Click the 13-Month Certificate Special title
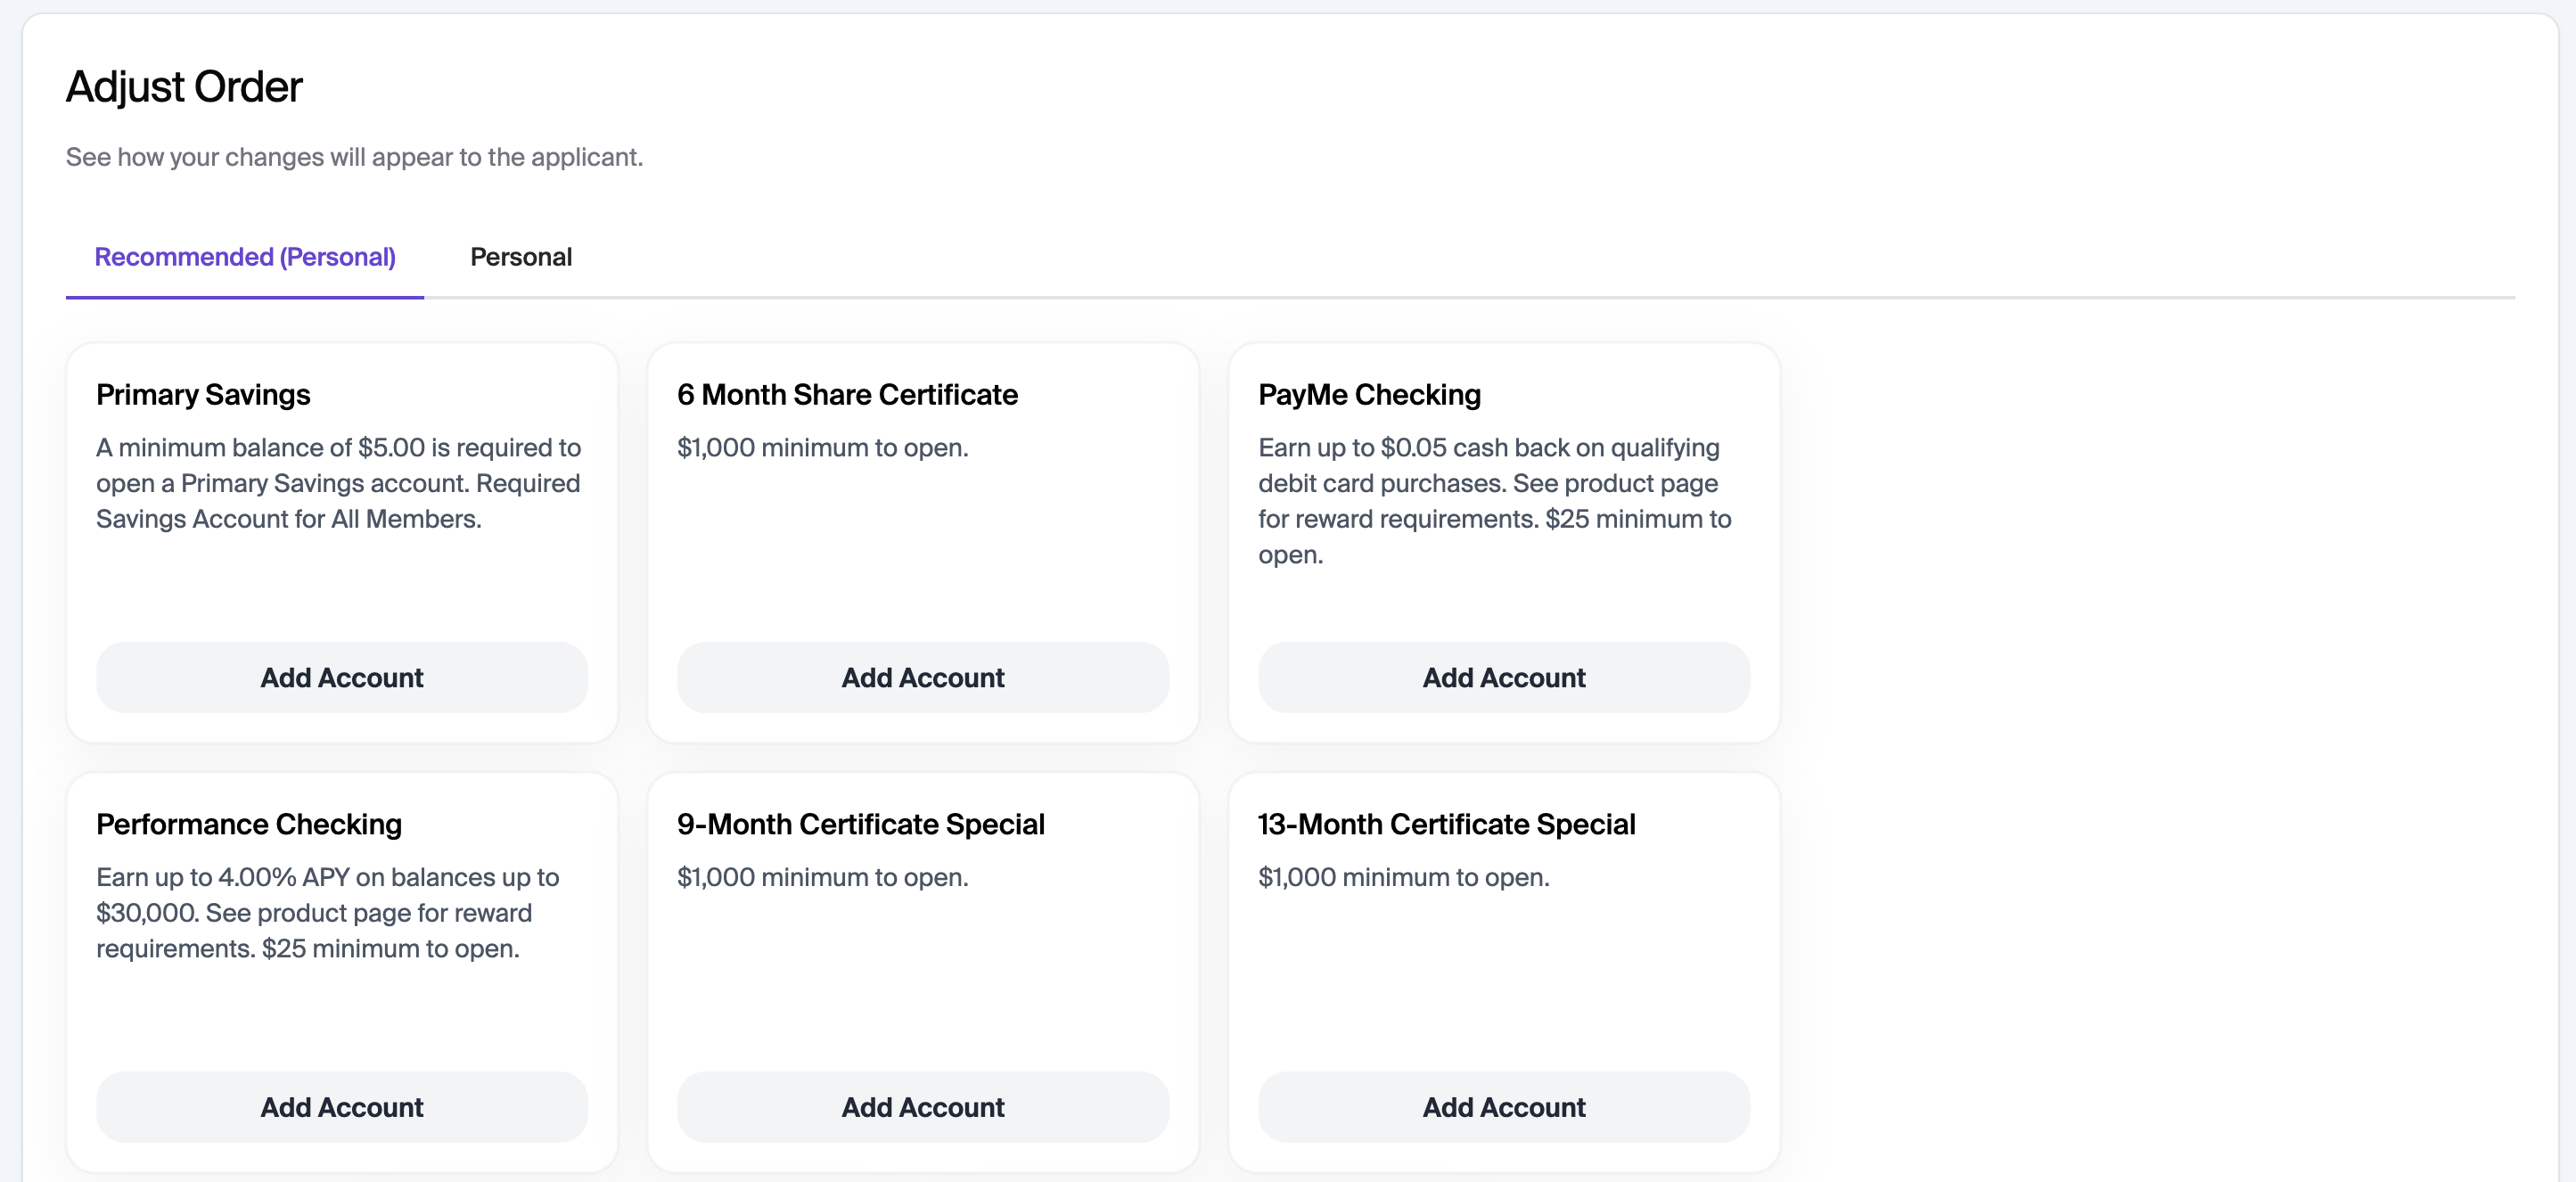 coord(1446,824)
